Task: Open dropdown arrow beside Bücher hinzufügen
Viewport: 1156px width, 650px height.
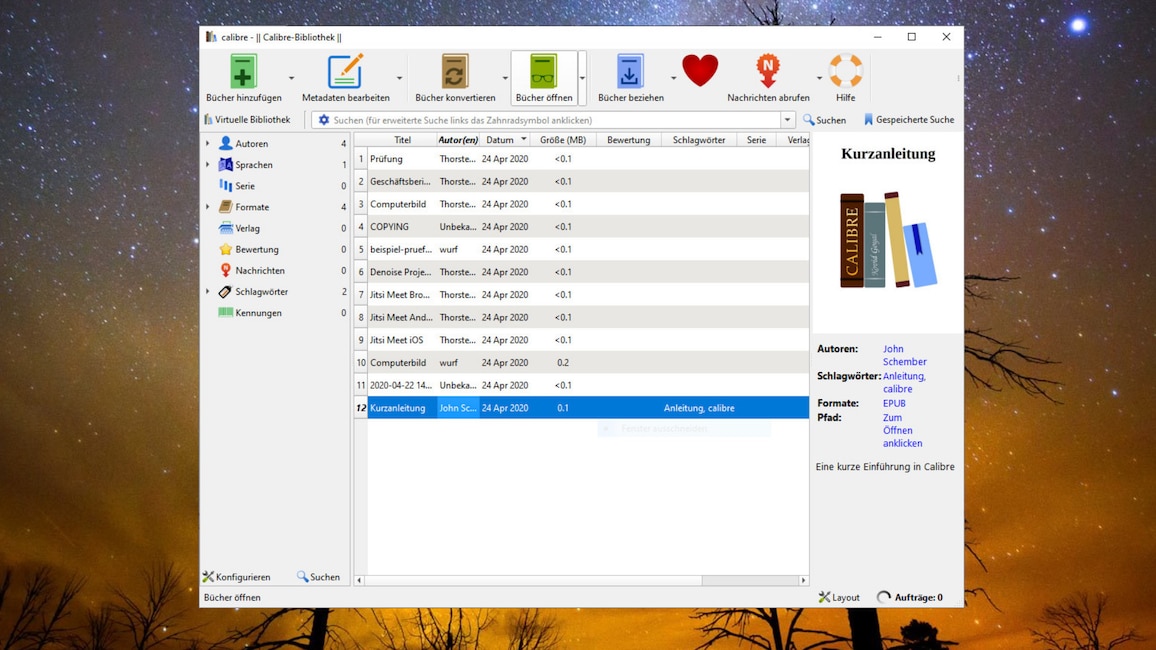Action: (x=291, y=78)
